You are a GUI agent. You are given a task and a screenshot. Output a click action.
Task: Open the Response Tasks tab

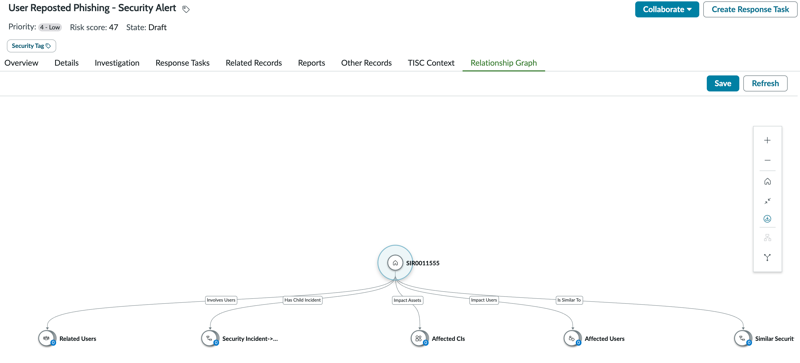point(182,63)
